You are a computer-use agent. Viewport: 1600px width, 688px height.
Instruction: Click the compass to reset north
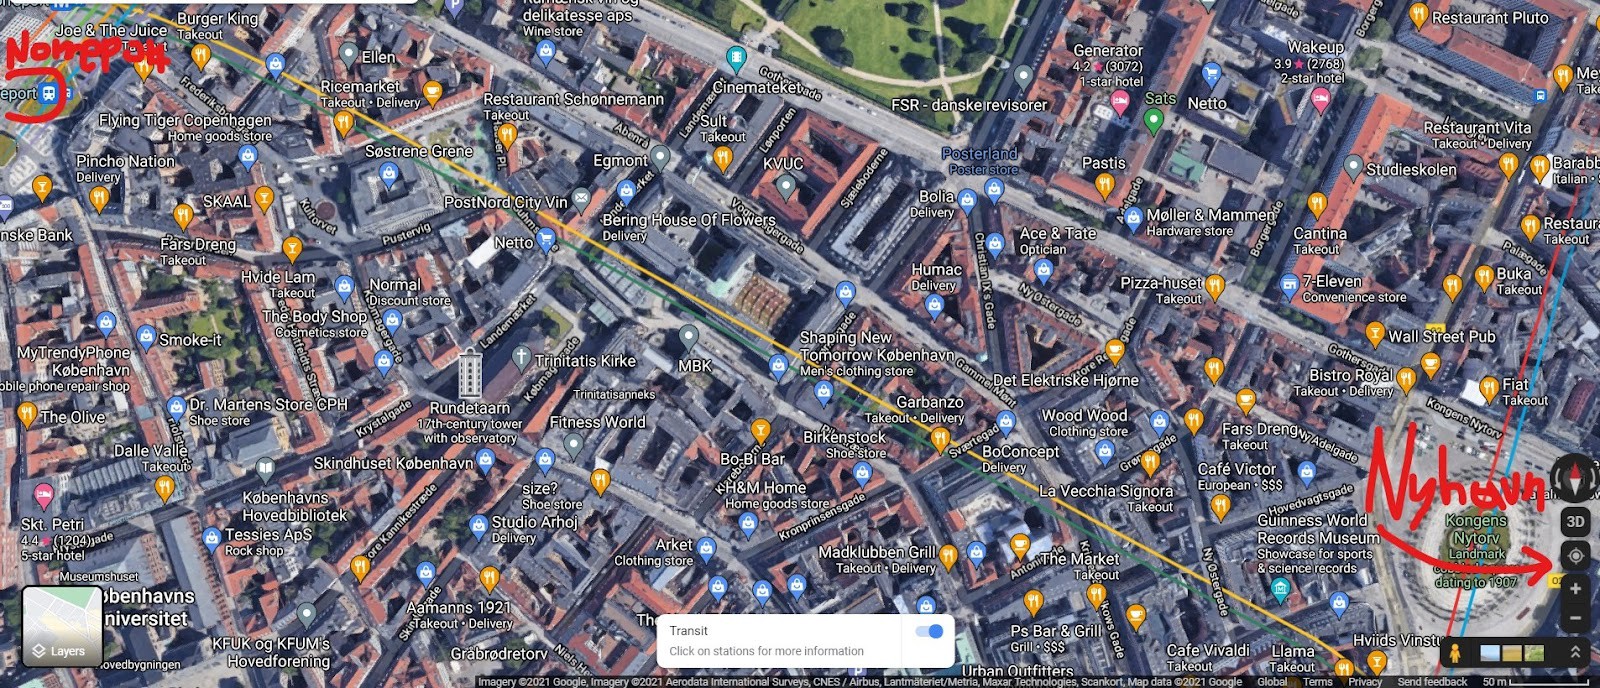1573,478
